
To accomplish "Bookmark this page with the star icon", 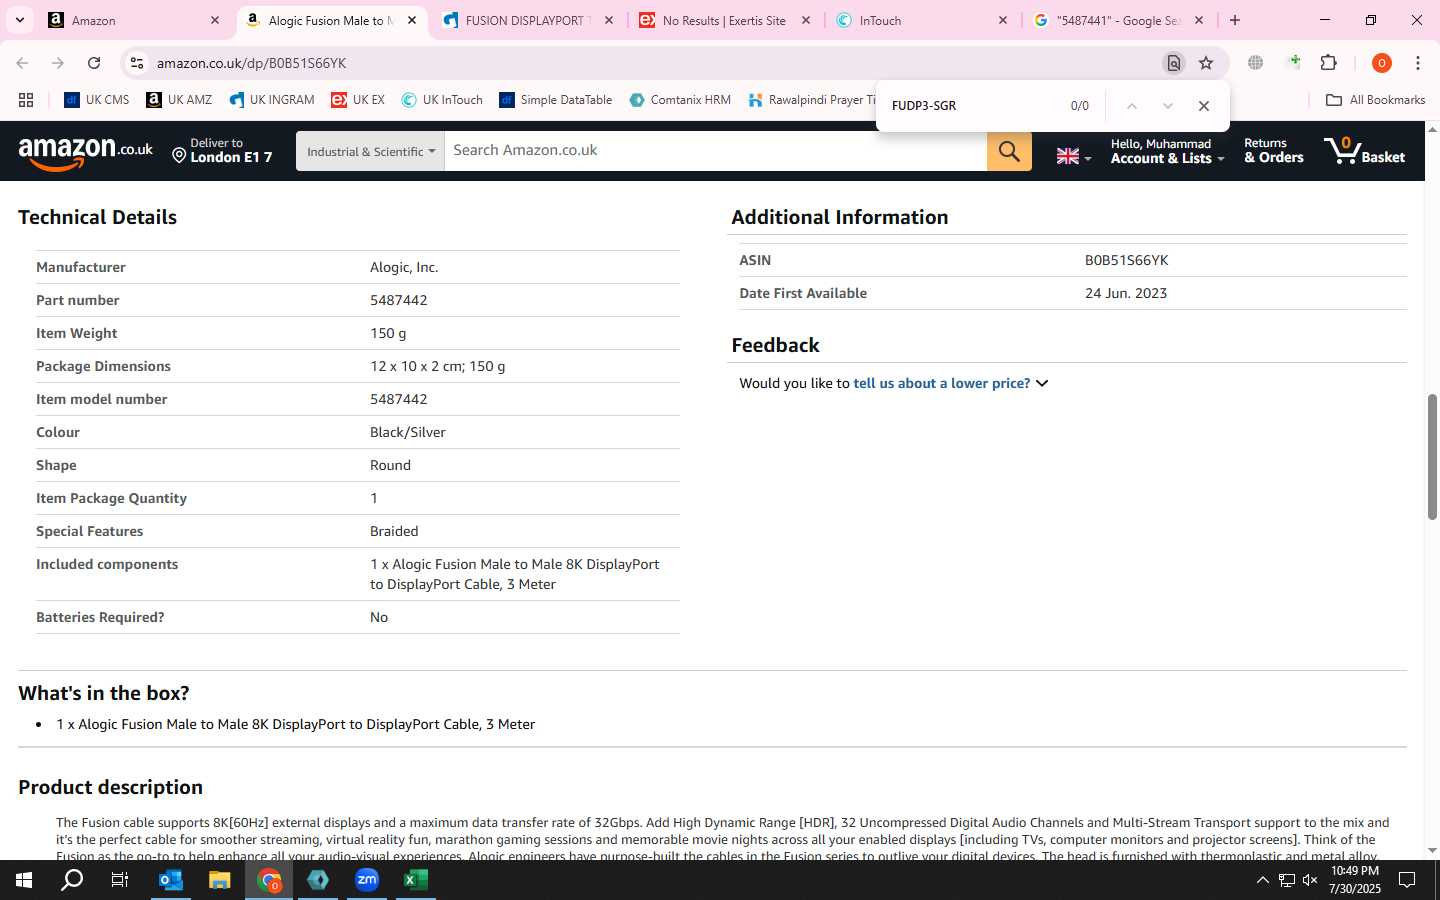I will tap(1206, 63).
